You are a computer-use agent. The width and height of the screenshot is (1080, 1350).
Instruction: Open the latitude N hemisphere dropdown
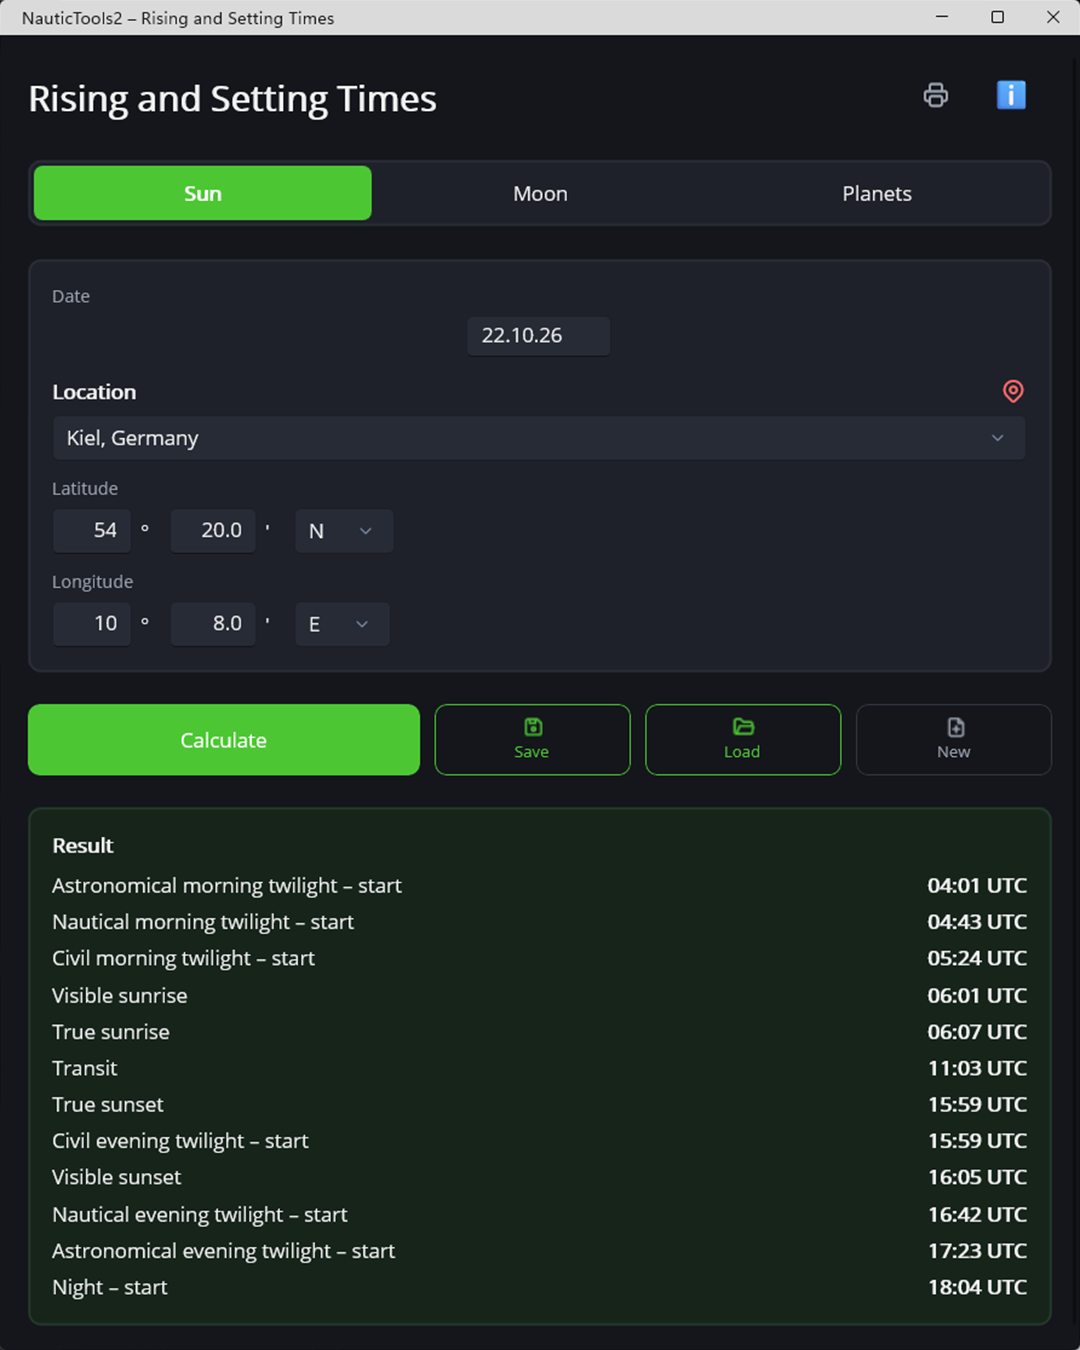click(343, 531)
